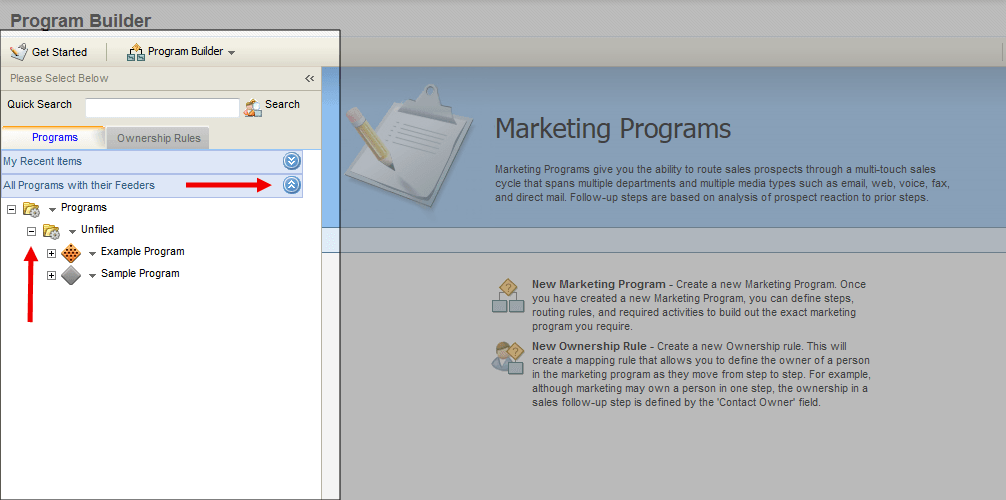Screen dimensions: 1006x500
Task: Click the Programs folder icon
Action: pyautogui.click(x=31, y=209)
